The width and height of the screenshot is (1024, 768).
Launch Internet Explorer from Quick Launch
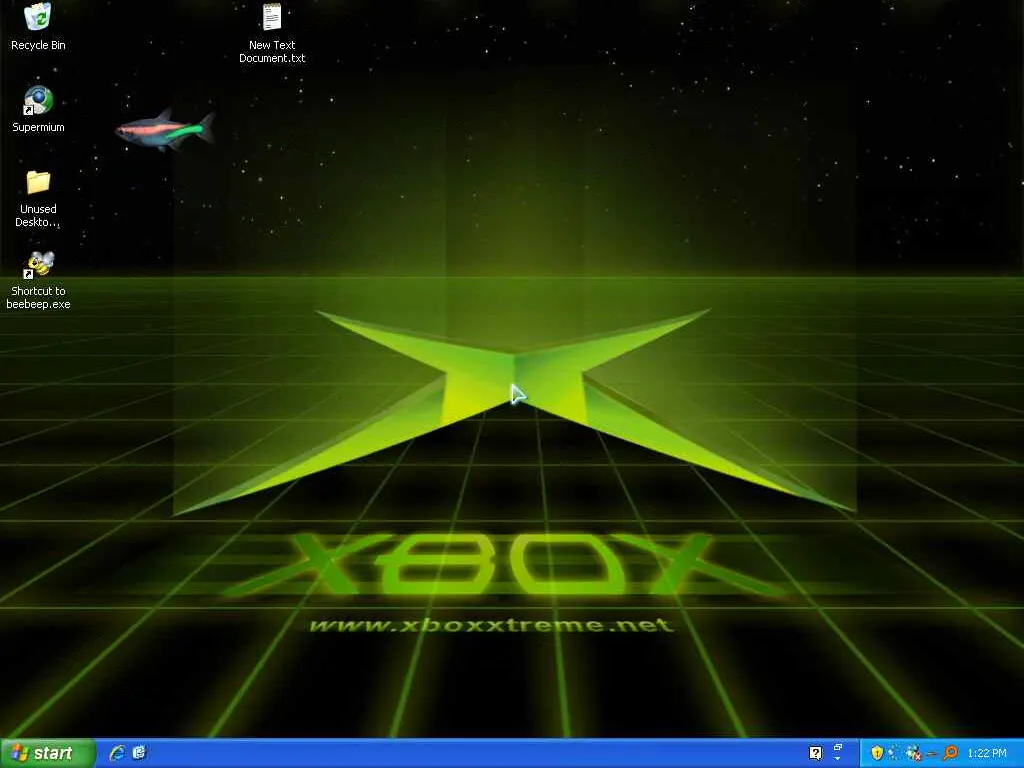(117, 753)
